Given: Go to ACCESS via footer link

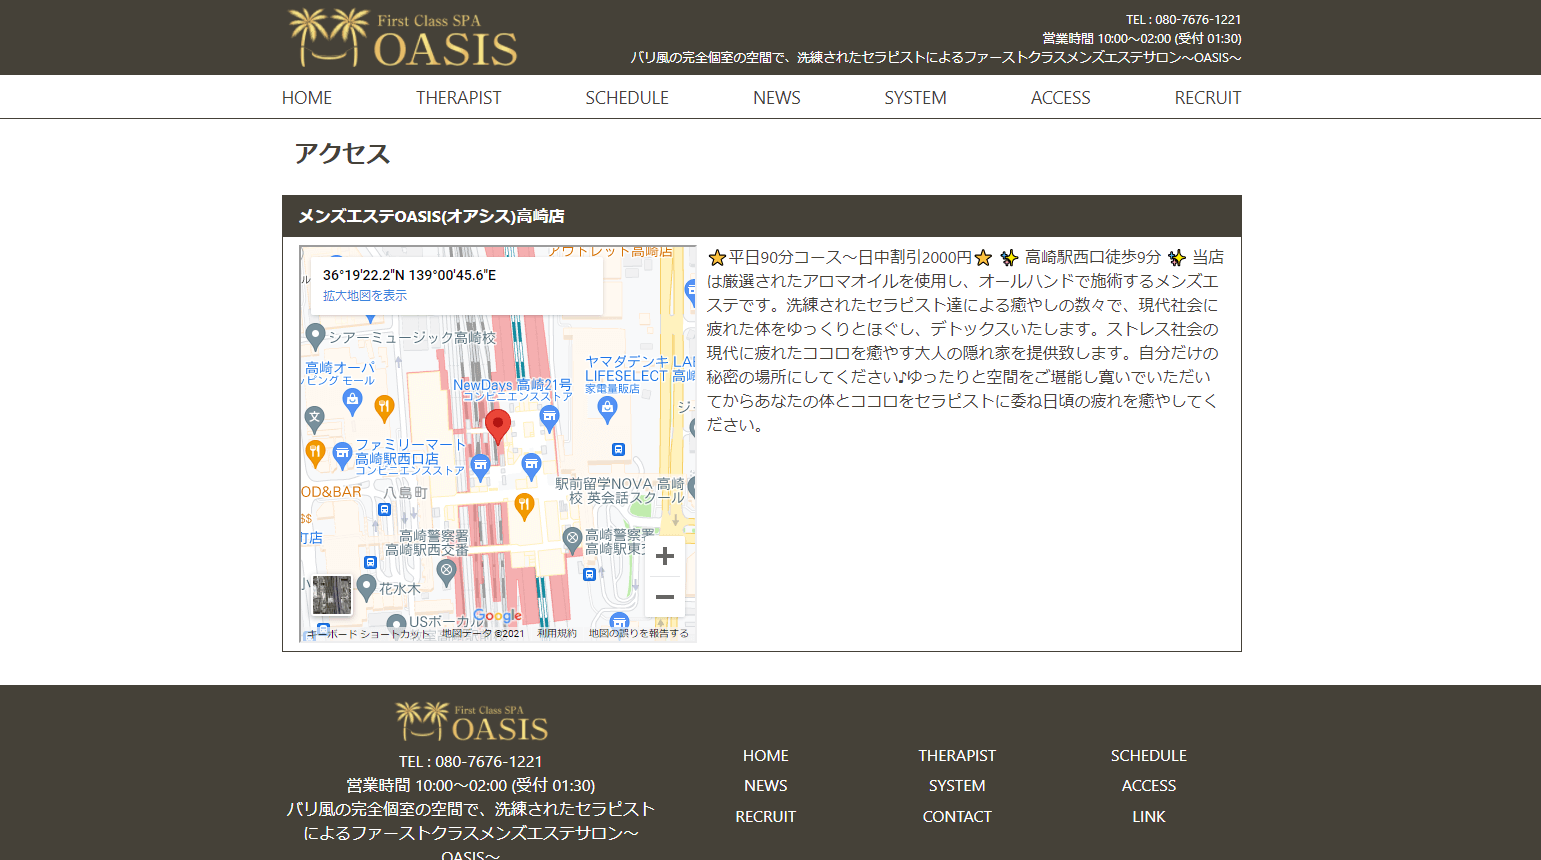Looking at the screenshot, I should pos(1149,786).
